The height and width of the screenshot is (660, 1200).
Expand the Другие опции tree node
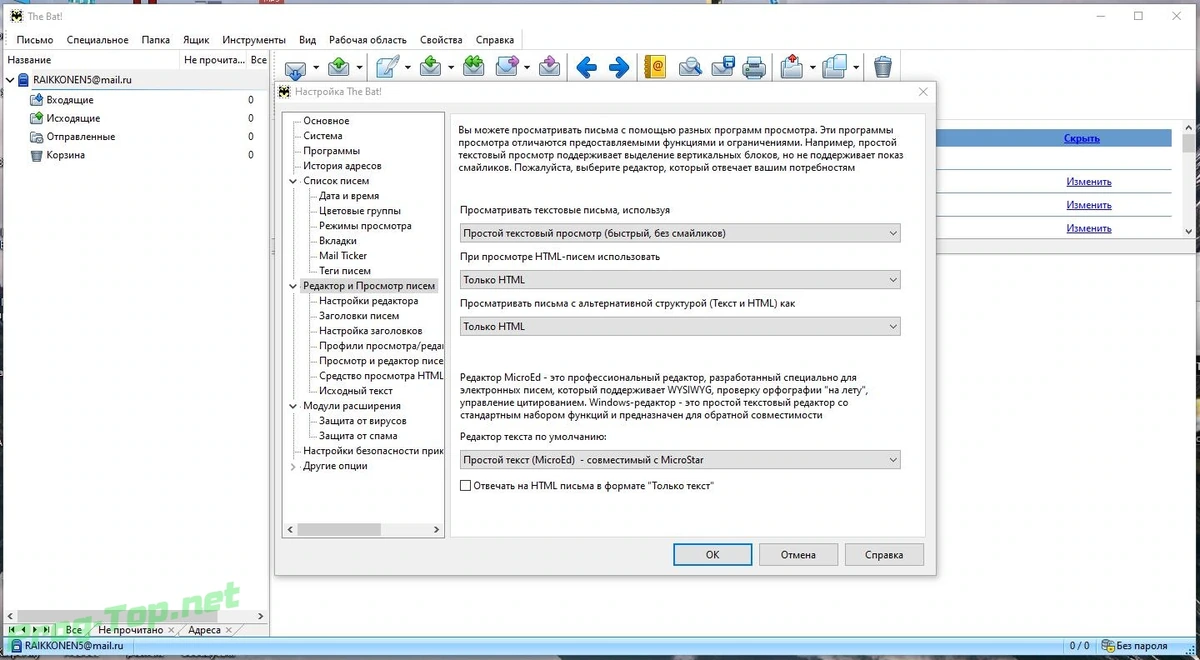(293, 466)
